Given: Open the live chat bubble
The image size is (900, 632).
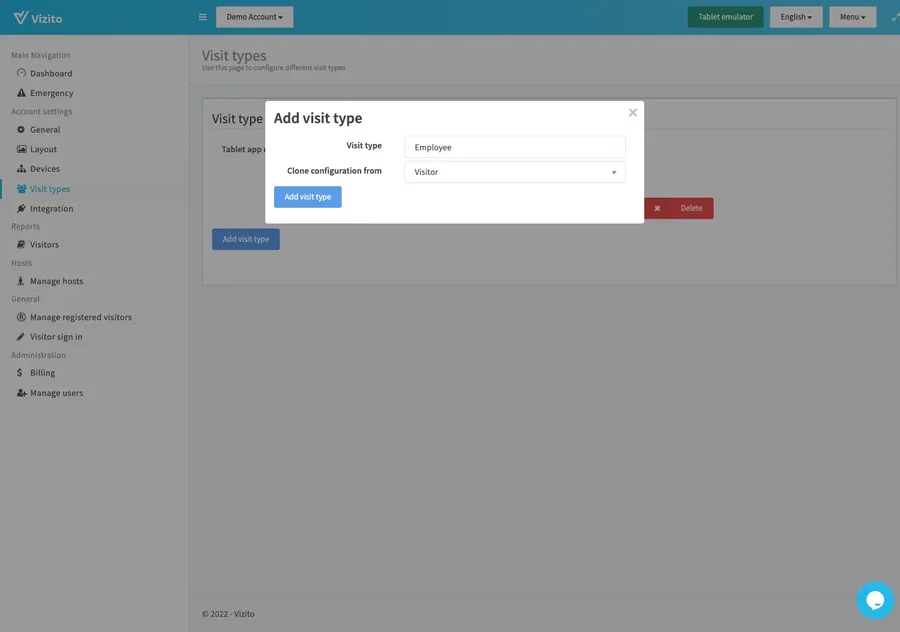Looking at the screenshot, I should pos(874,599).
